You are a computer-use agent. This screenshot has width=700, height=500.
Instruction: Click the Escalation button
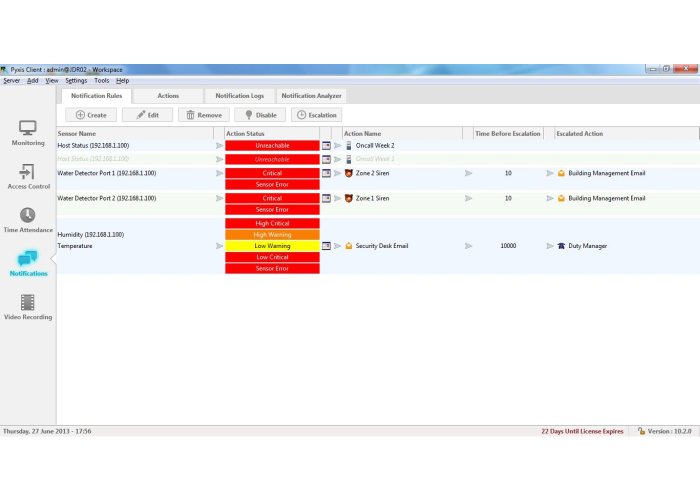317,115
